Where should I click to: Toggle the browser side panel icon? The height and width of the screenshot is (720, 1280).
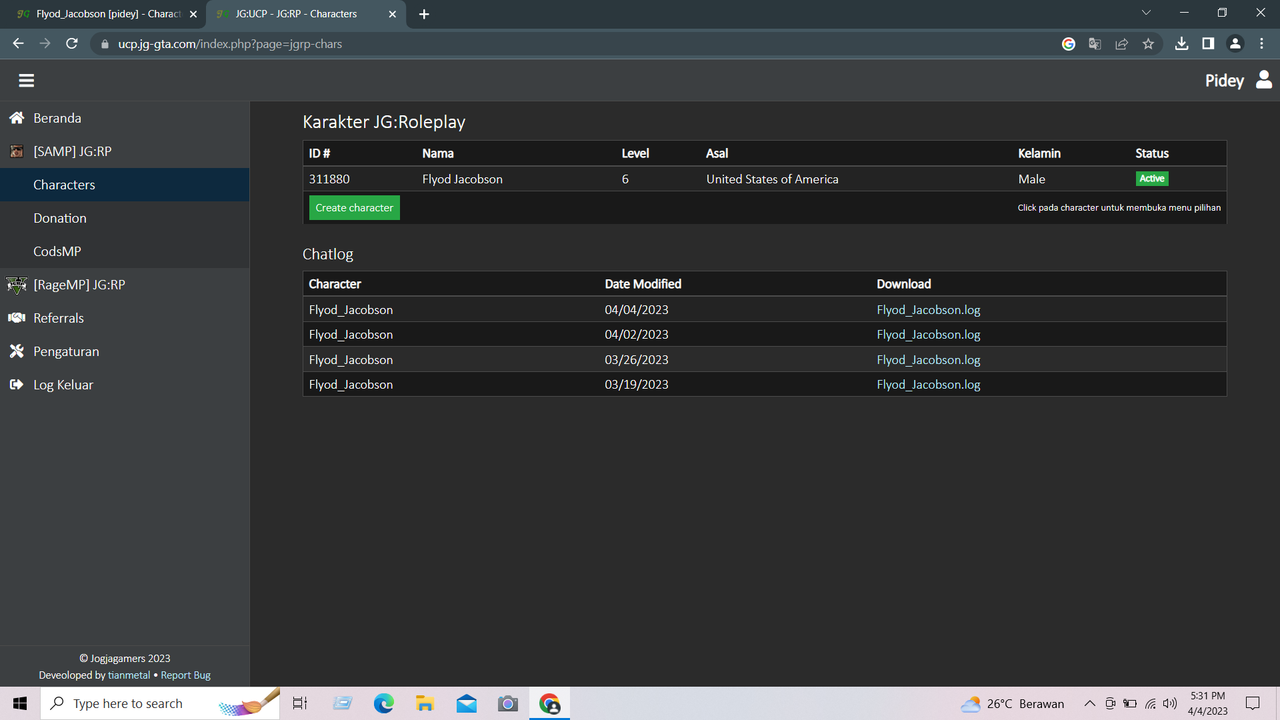(1208, 44)
